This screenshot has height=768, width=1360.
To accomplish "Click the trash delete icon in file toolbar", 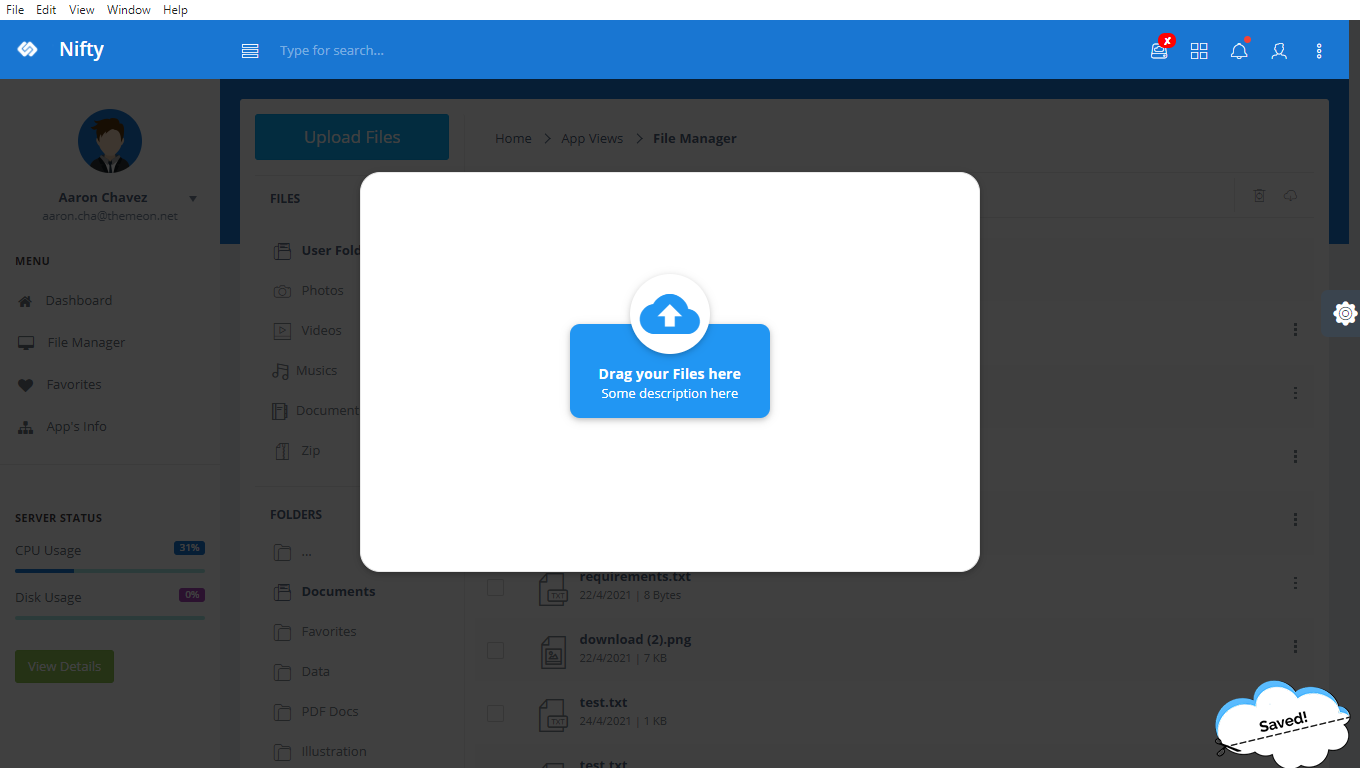I will [1259, 196].
